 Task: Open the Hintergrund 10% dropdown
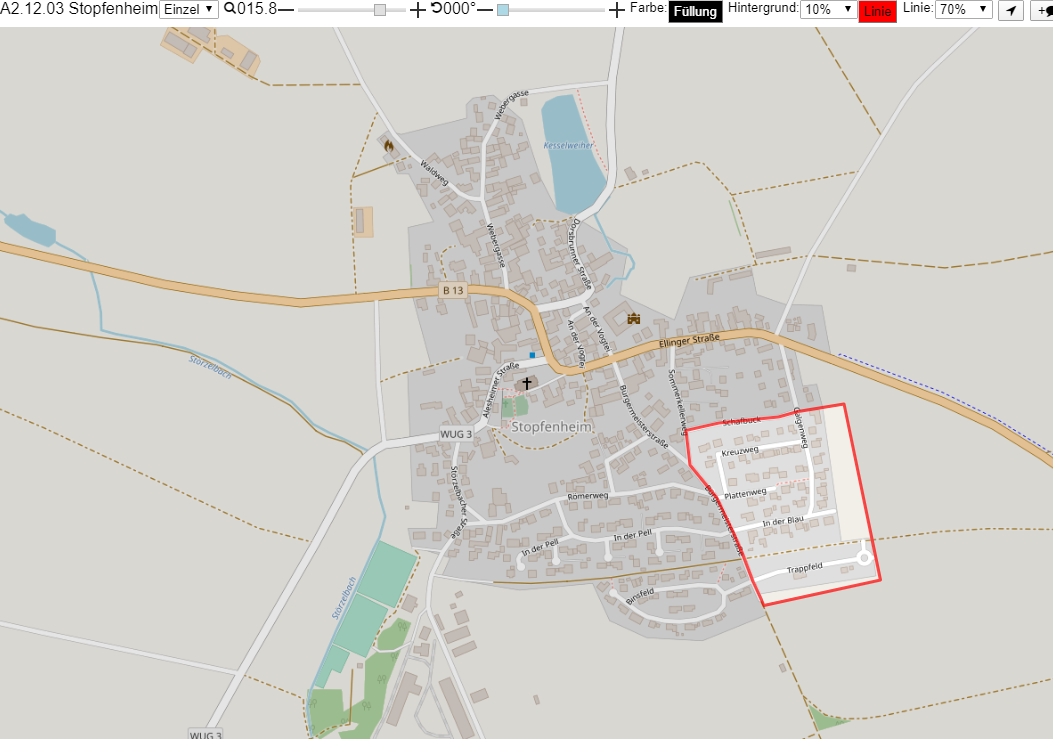[x=828, y=9]
